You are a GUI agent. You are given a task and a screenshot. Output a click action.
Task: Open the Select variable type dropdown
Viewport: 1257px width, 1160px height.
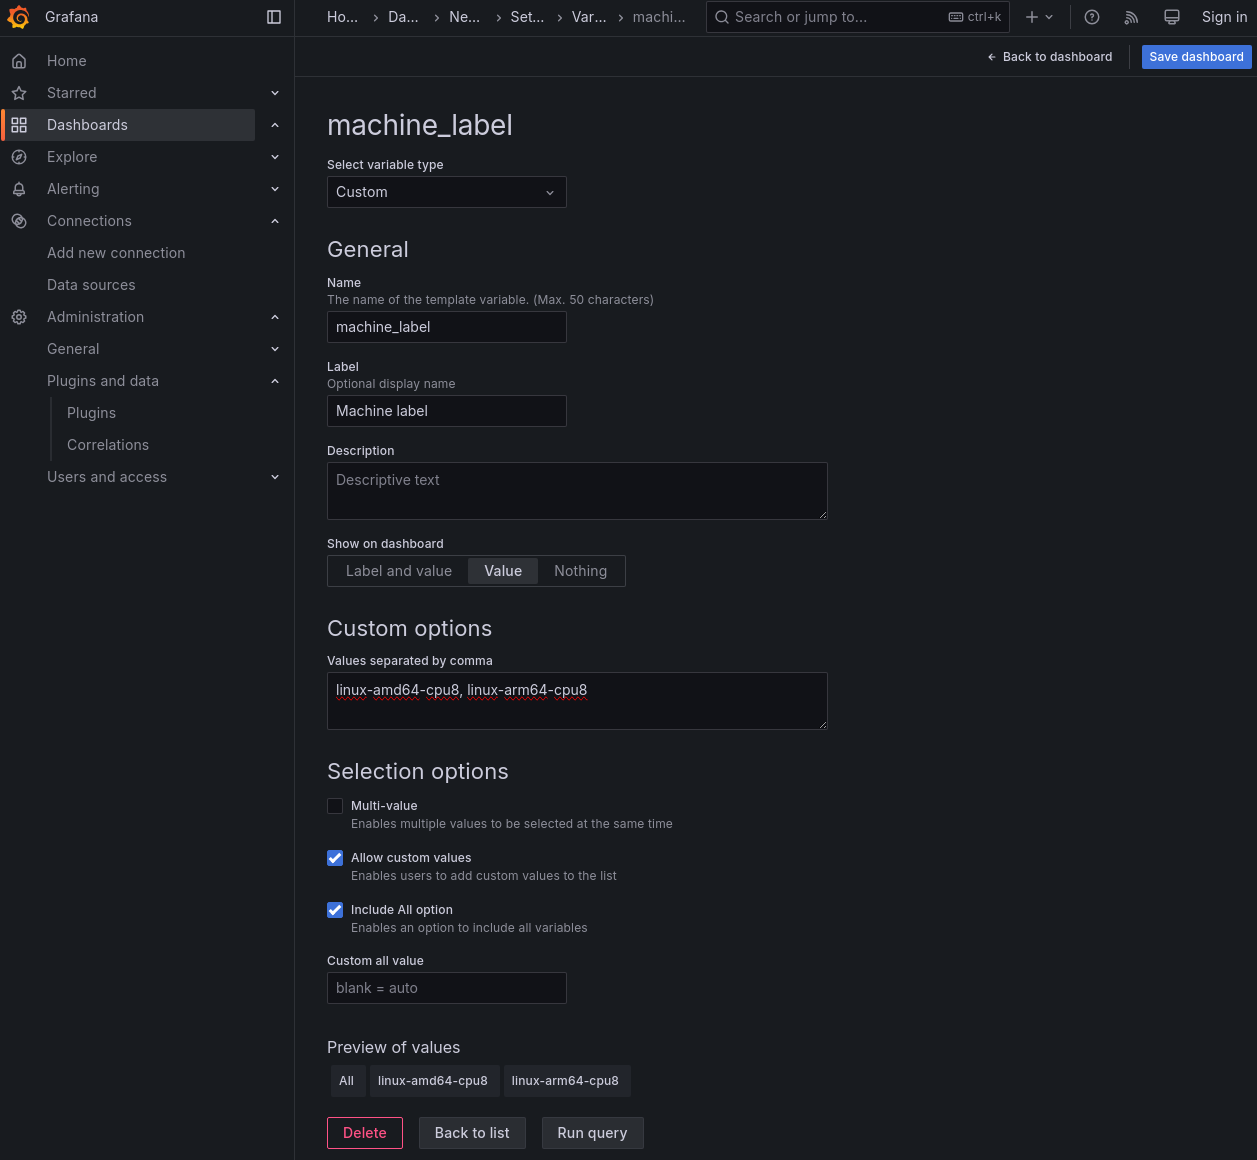pos(446,192)
